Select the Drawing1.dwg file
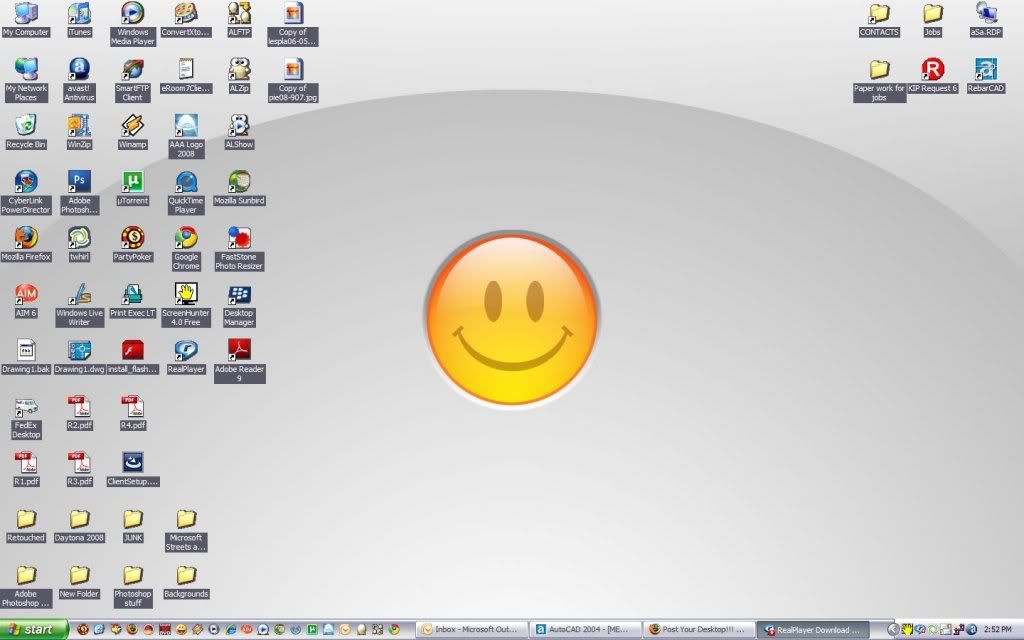Image resolution: width=1024 pixels, height=640 pixels. click(79, 357)
